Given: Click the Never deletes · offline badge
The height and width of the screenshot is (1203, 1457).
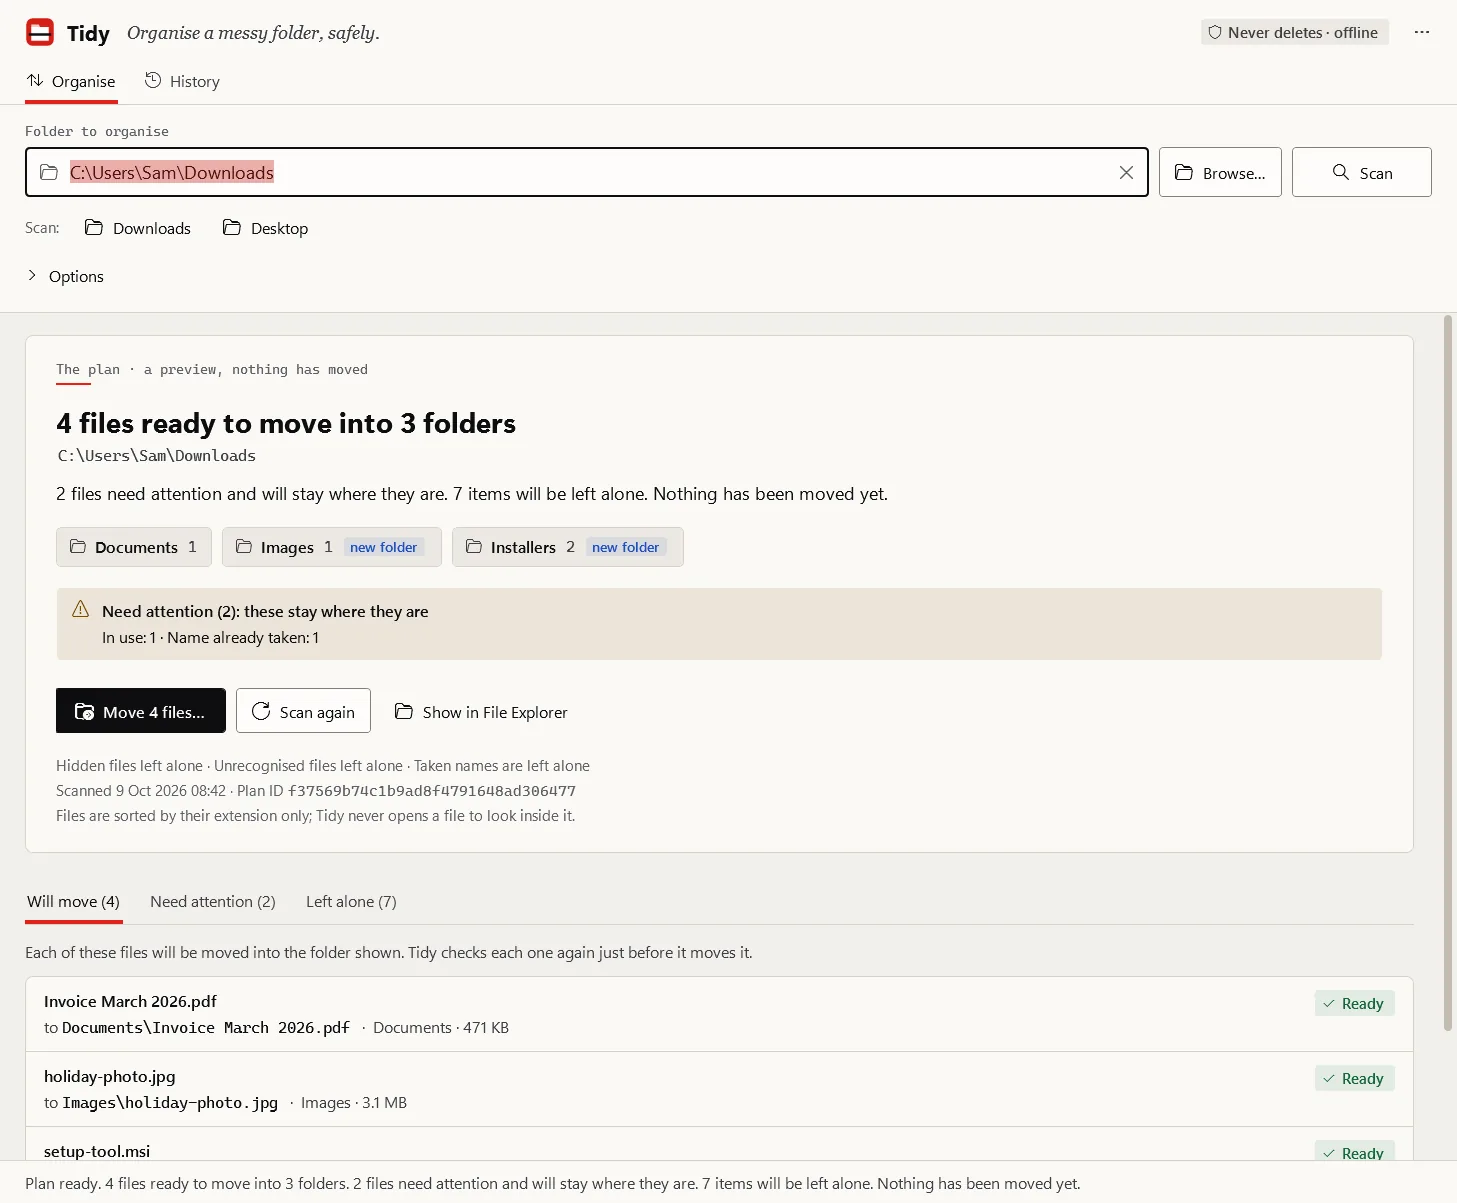Looking at the screenshot, I should click(x=1294, y=33).
